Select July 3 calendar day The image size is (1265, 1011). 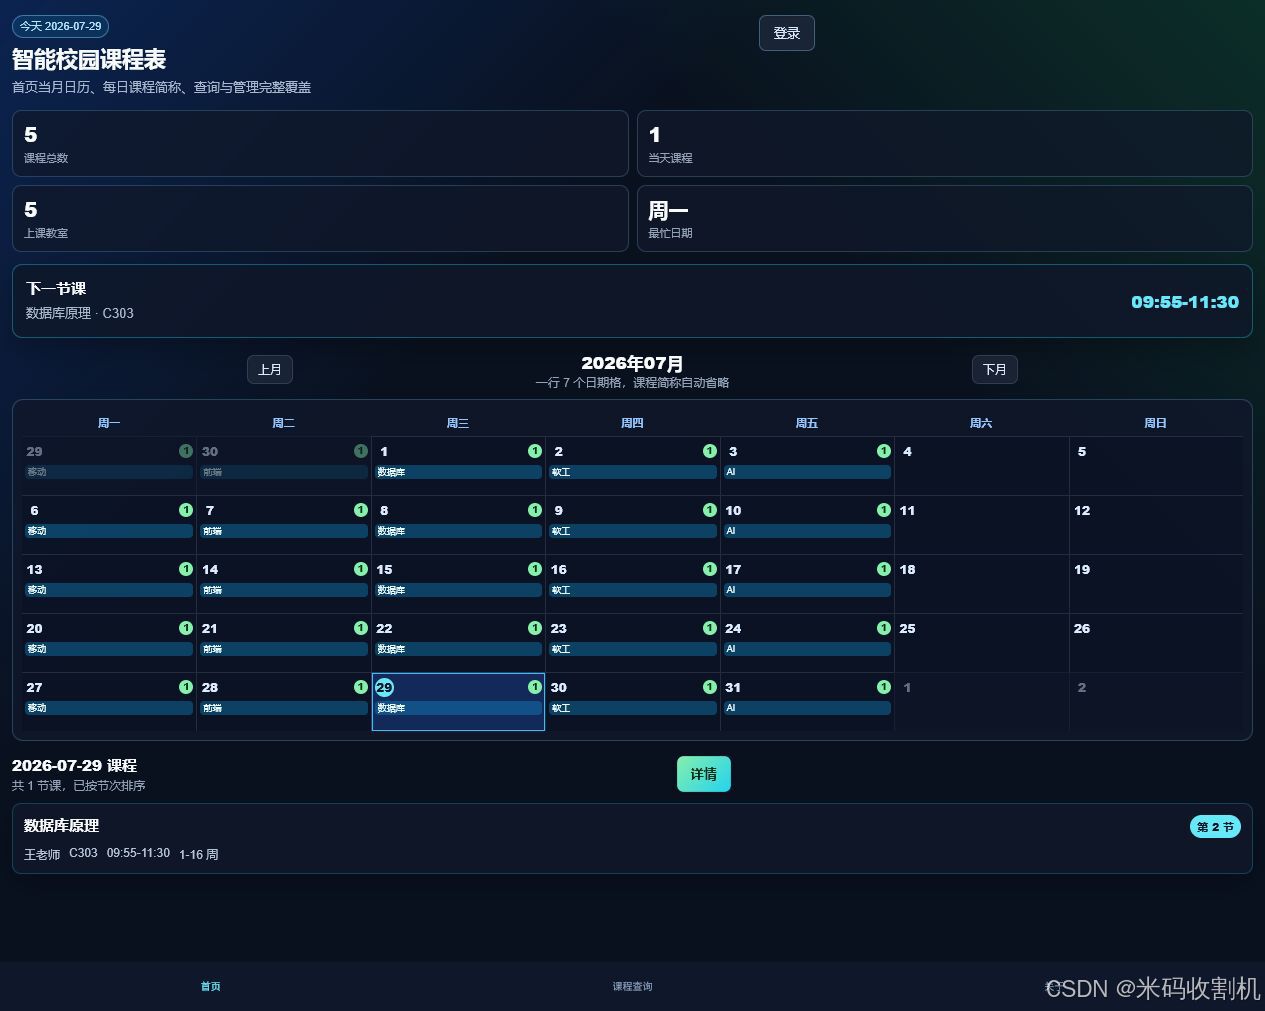click(x=807, y=466)
